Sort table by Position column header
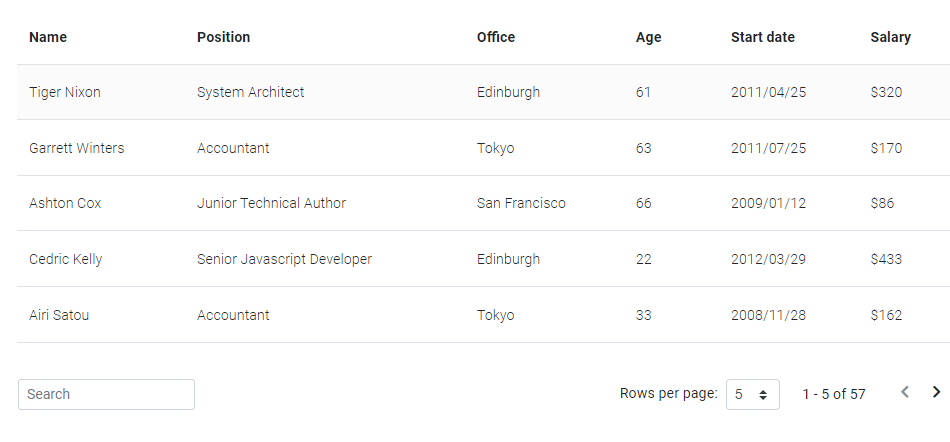This screenshot has width=950, height=442. tap(224, 37)
